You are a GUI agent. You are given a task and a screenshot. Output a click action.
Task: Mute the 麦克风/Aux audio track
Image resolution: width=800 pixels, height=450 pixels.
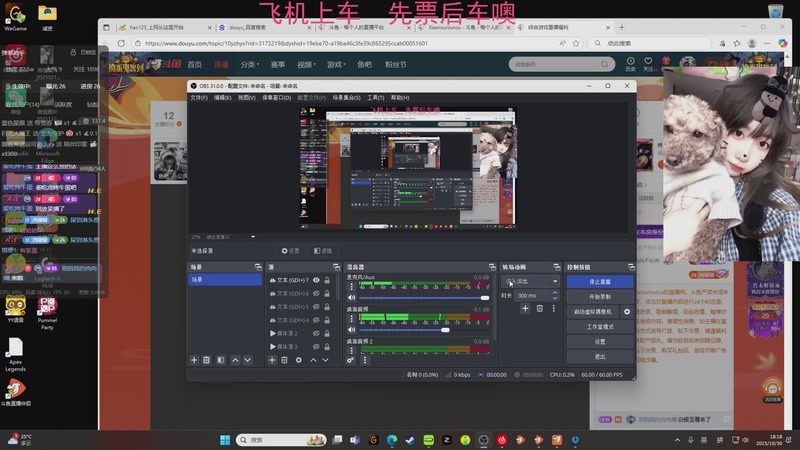tap(352, 297)
